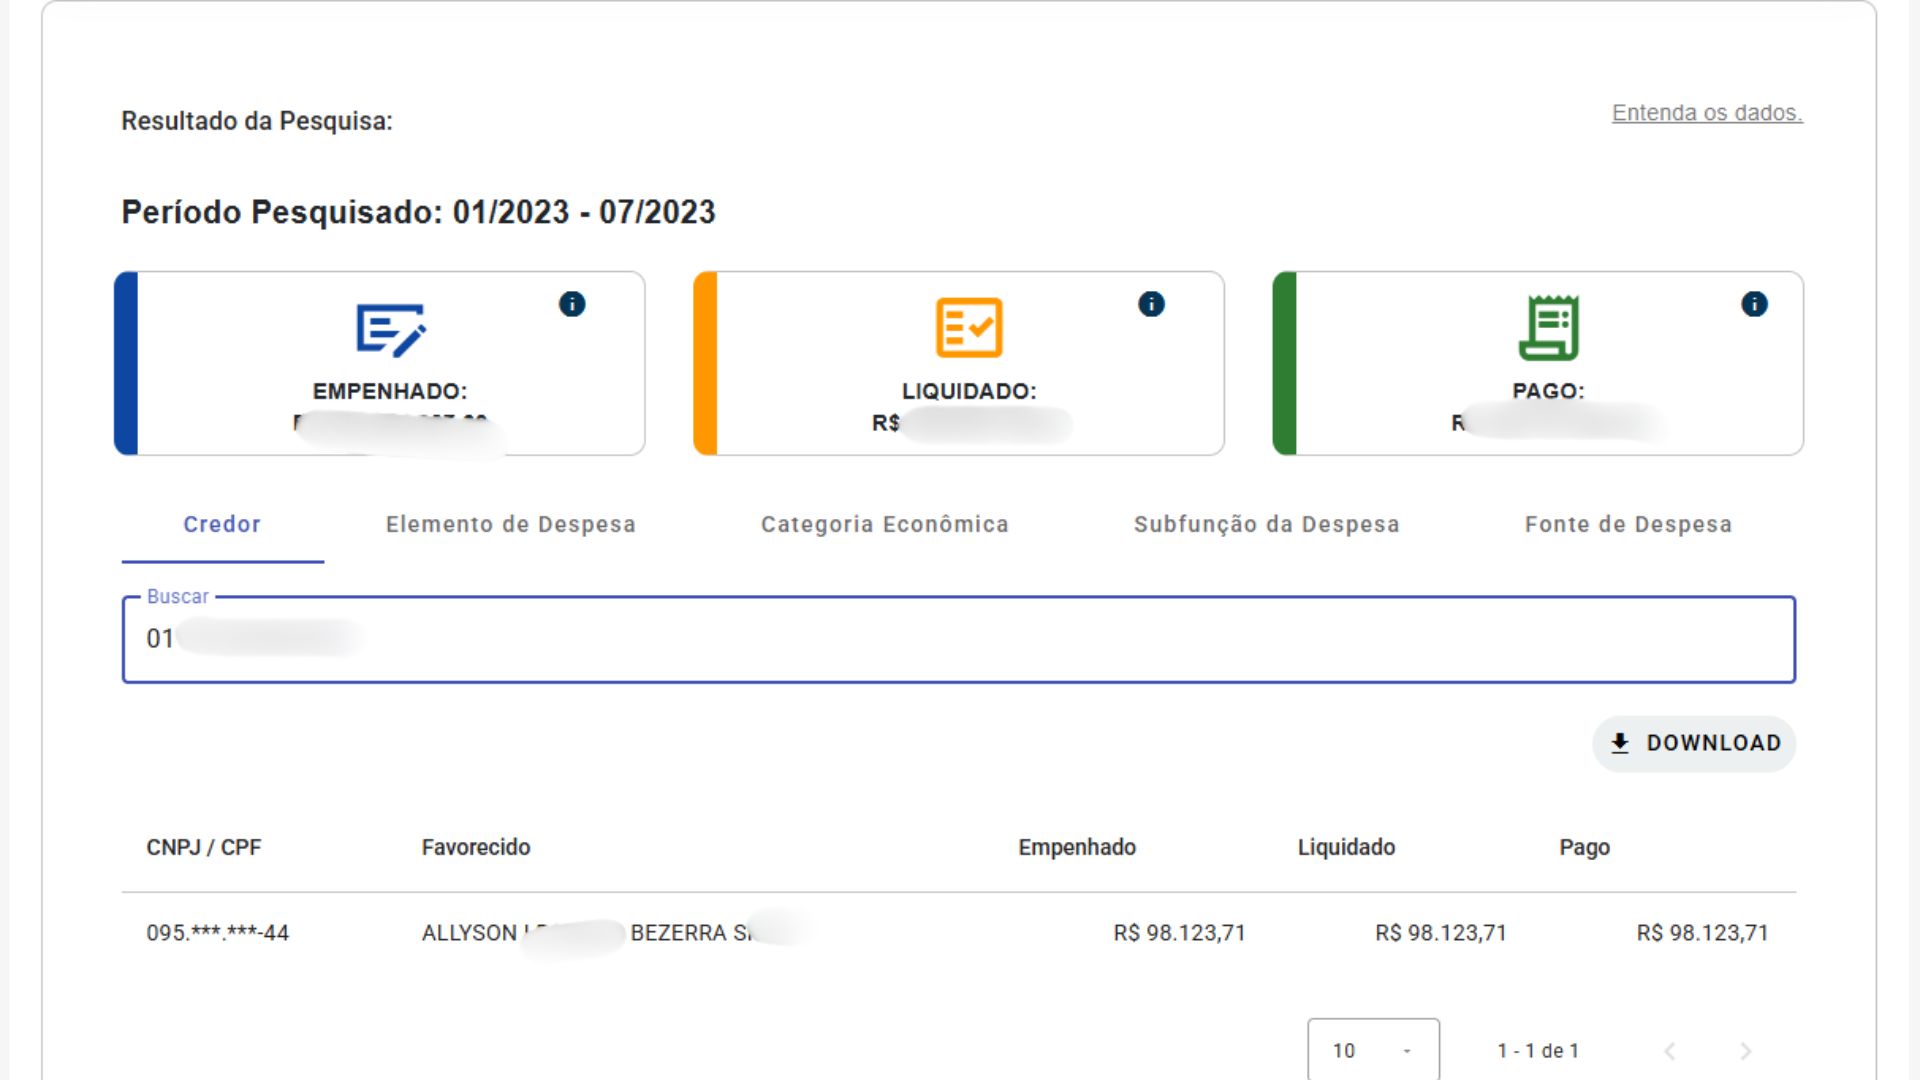Open the Fonte de Despesa tab
The height and width of the screenshot is (1080, 1920).
click(1628, 525)
